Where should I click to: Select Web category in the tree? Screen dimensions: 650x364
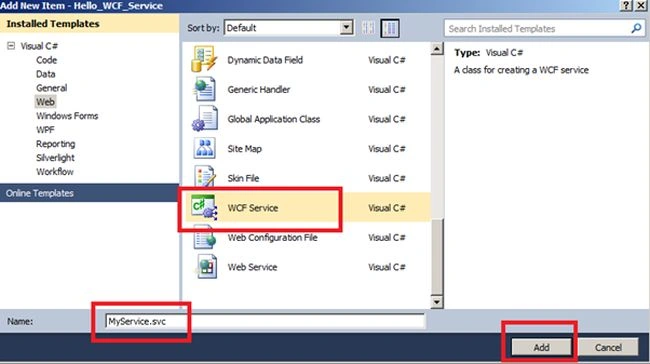[45, 102]
